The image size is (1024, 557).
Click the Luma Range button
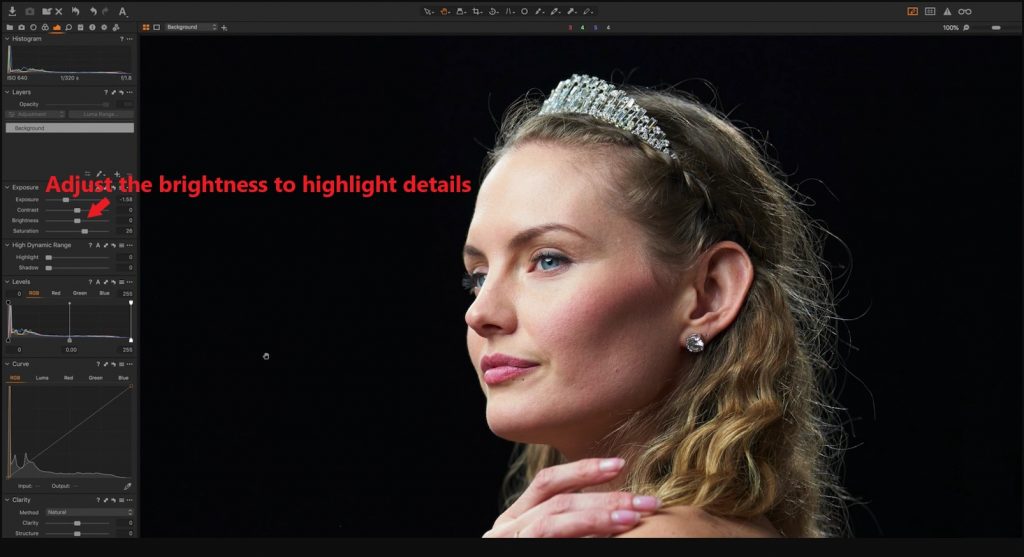coord(101,114)
